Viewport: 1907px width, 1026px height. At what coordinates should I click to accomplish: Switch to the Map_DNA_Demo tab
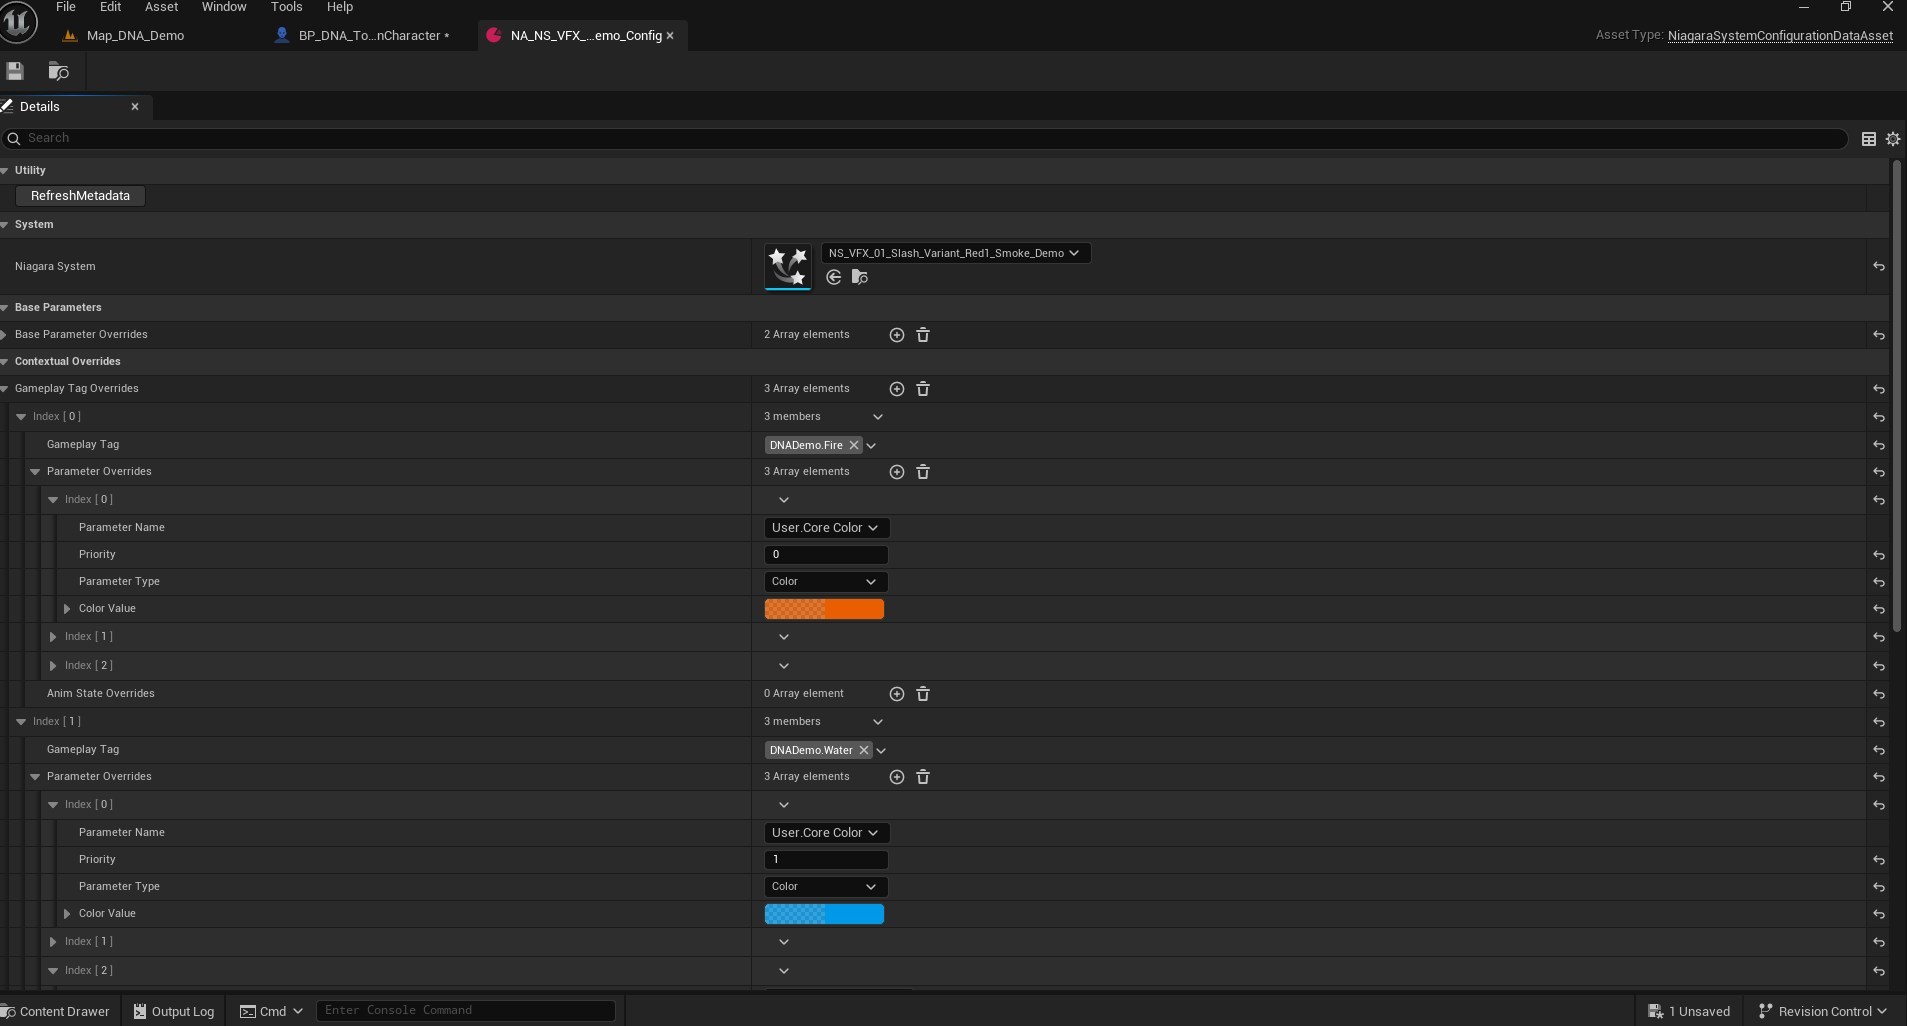(x=135, y=36)
